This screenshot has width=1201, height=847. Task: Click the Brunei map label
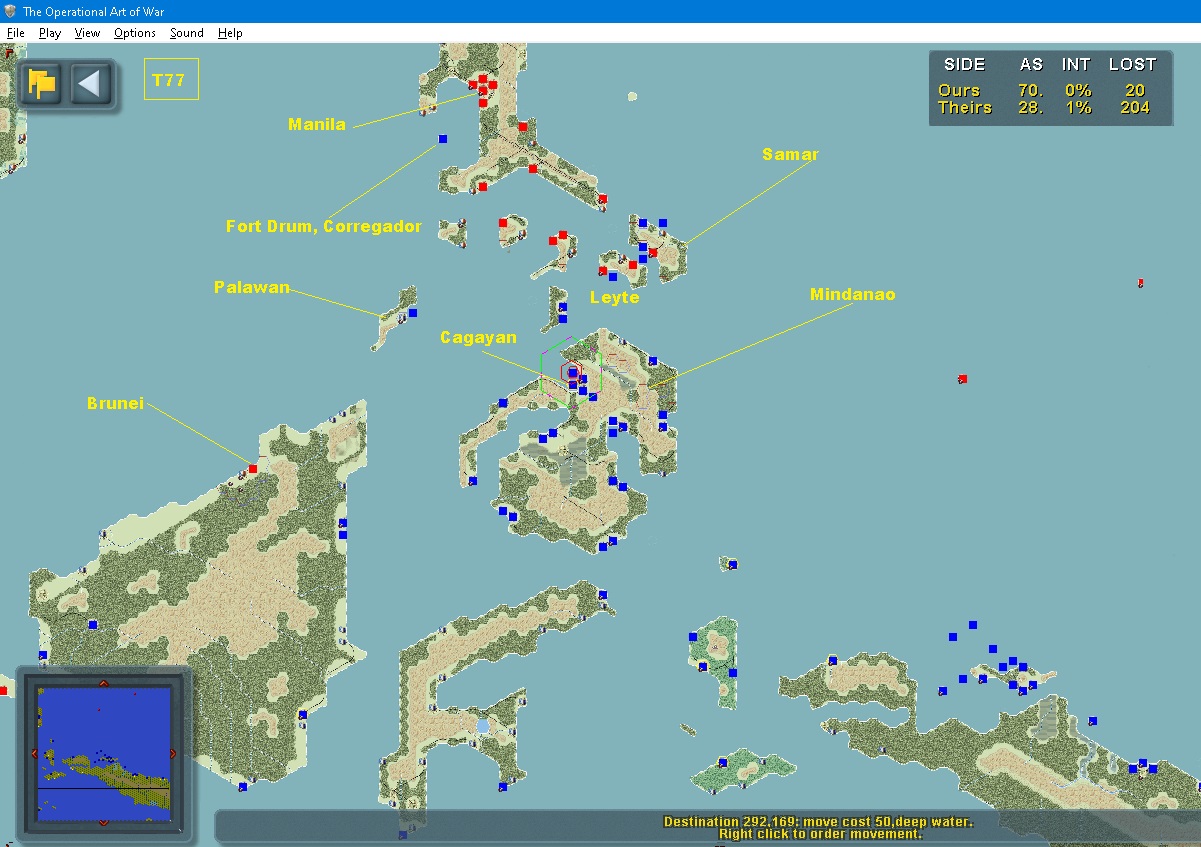(x=115, y=403)
